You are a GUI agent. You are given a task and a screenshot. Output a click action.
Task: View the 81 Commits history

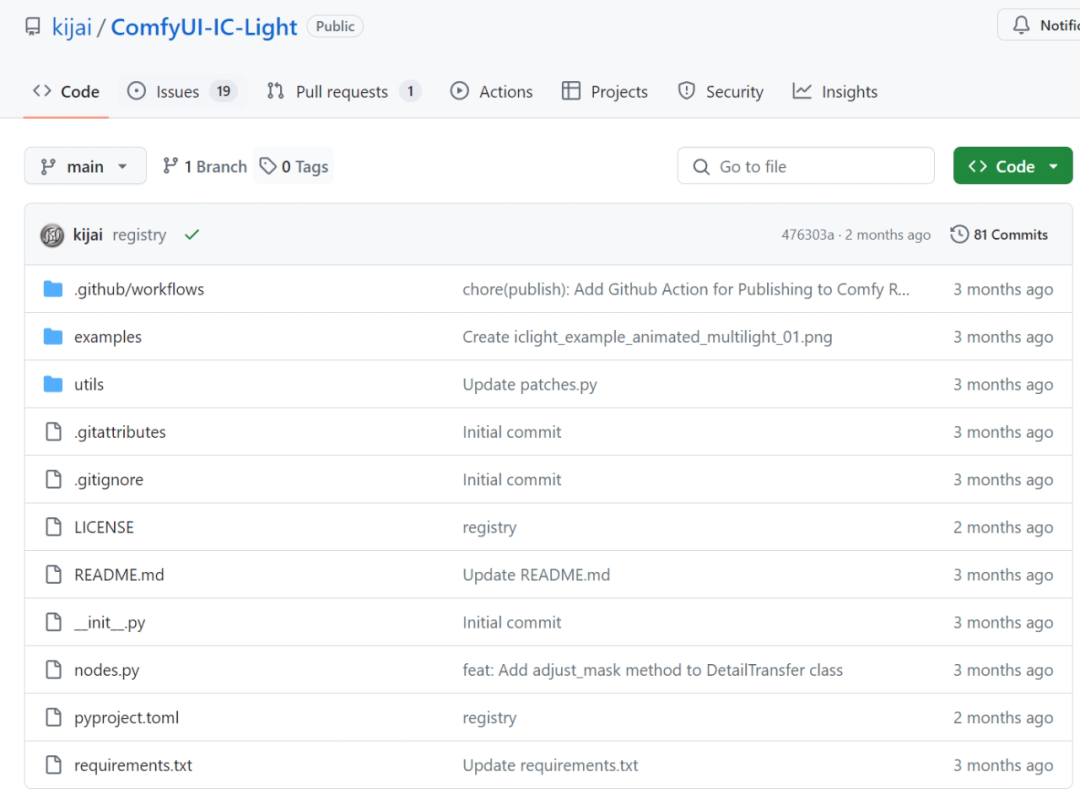tap(999, 235)
